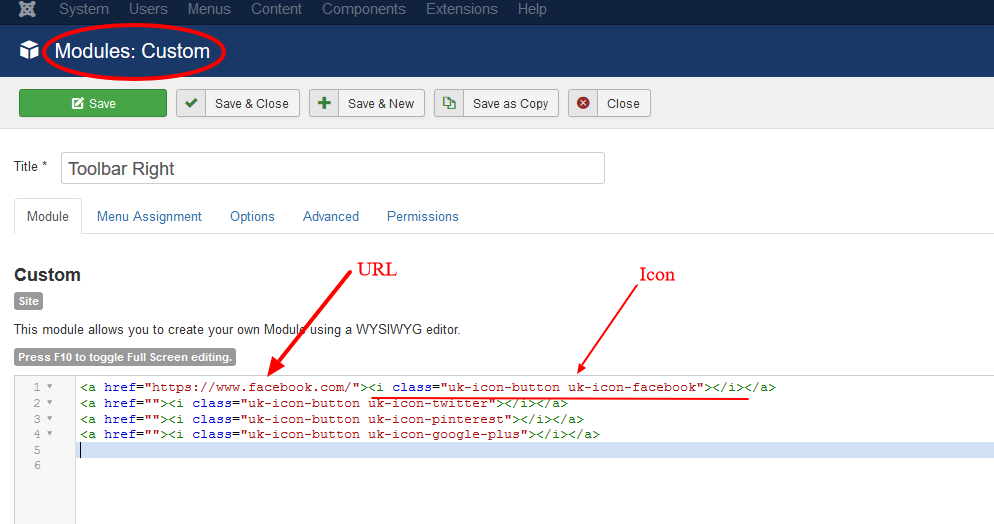Click the uk-icon-google-plus code line
The image size is (994, 524).
coord(340,434)
